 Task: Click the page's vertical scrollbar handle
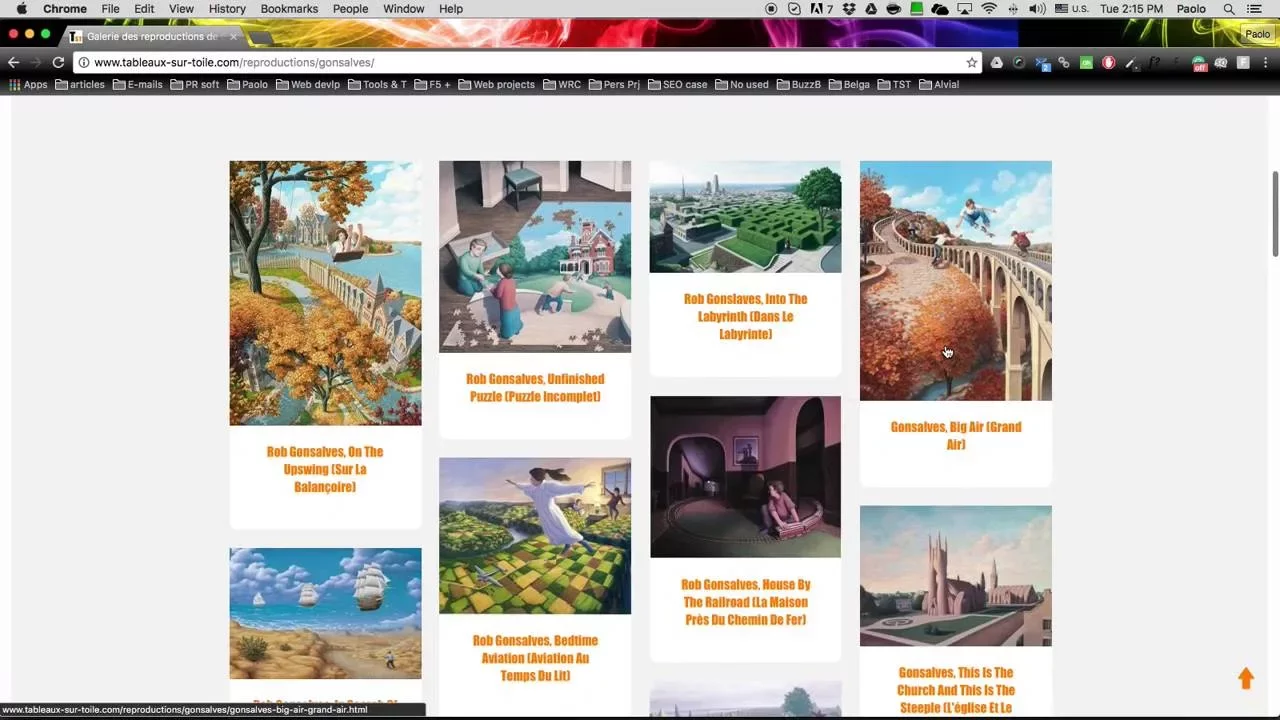coord(1275,213)
